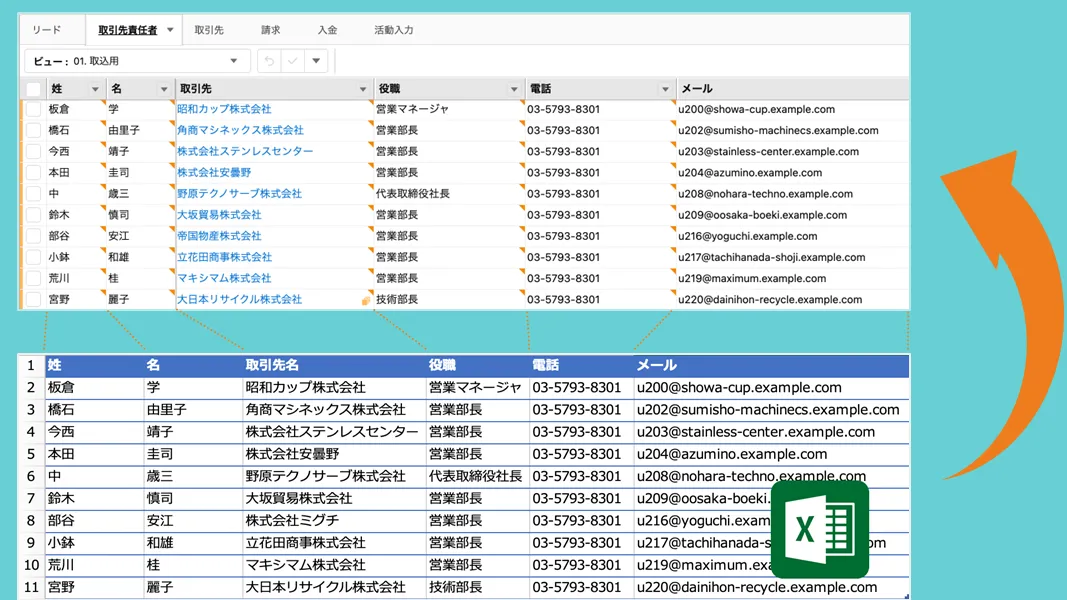Open the 取引先 column filter dropdown

[363, 89]
